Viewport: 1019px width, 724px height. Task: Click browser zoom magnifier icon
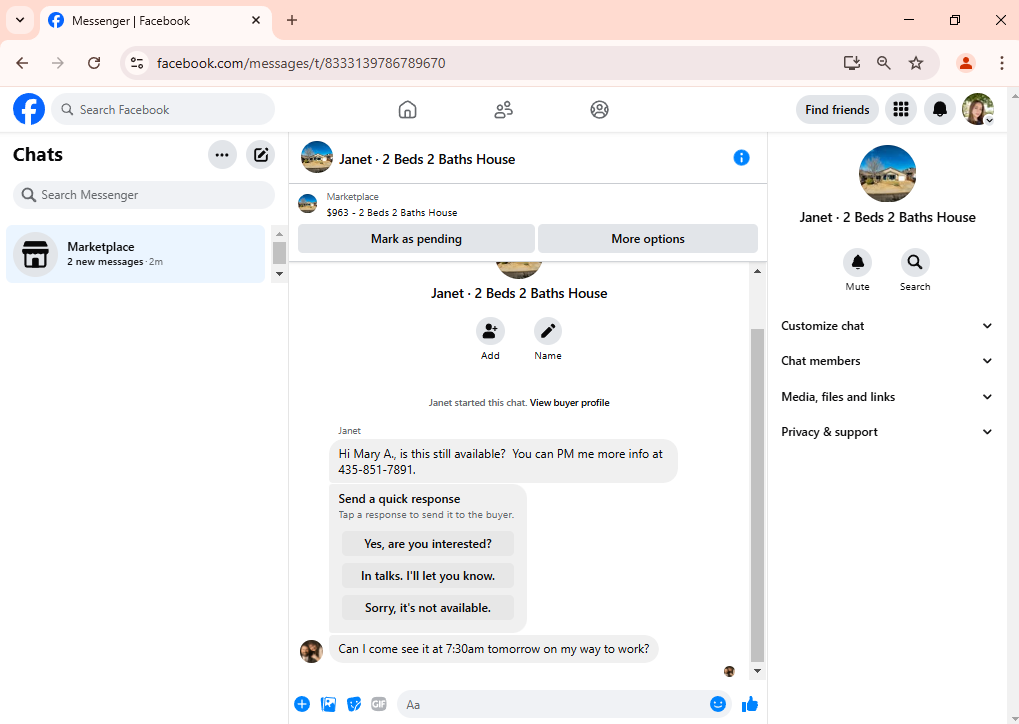point(884,63)
